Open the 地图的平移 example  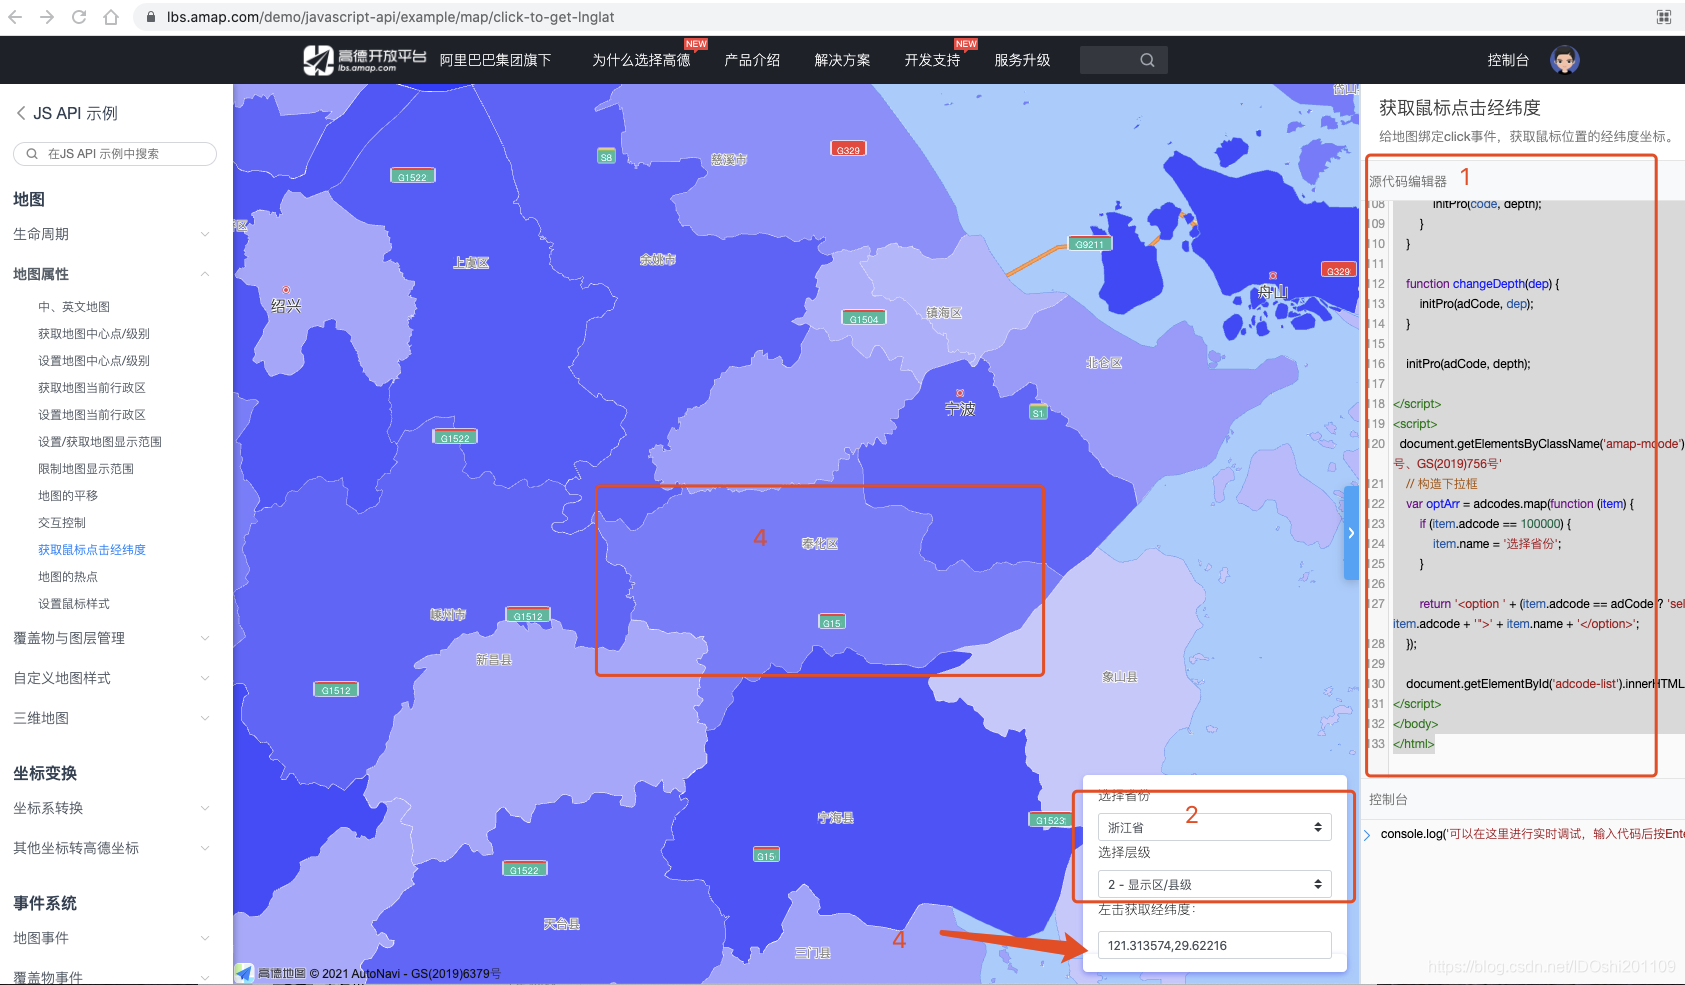tap(68, 496)
